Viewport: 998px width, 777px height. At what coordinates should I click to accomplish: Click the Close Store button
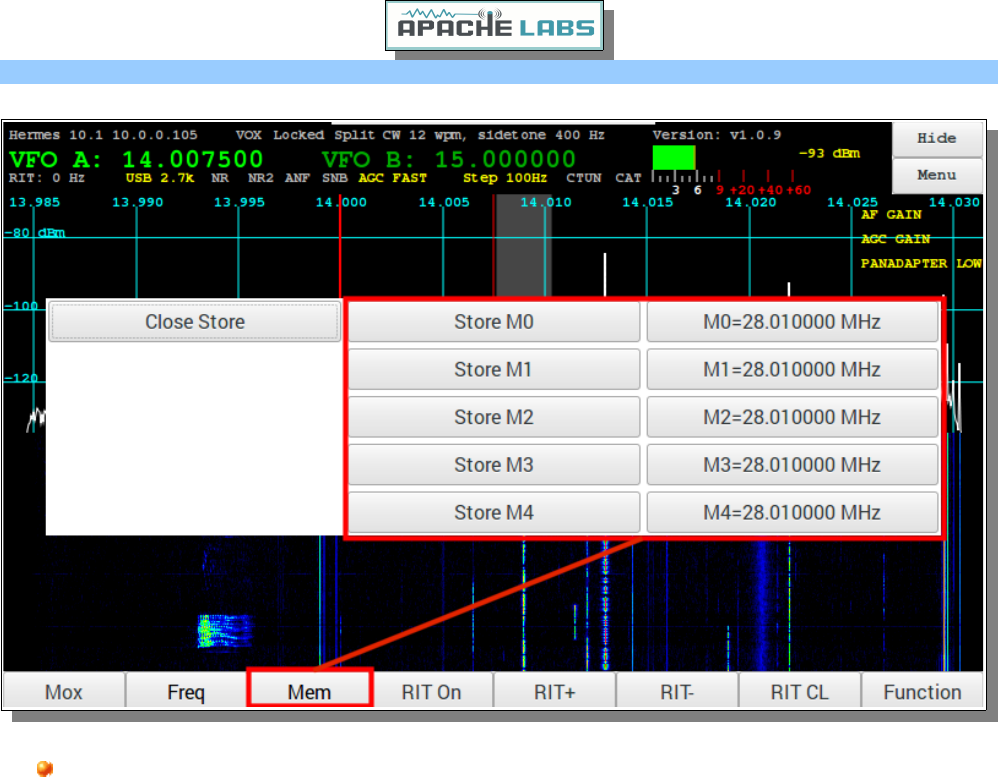[x=195, y=322]
